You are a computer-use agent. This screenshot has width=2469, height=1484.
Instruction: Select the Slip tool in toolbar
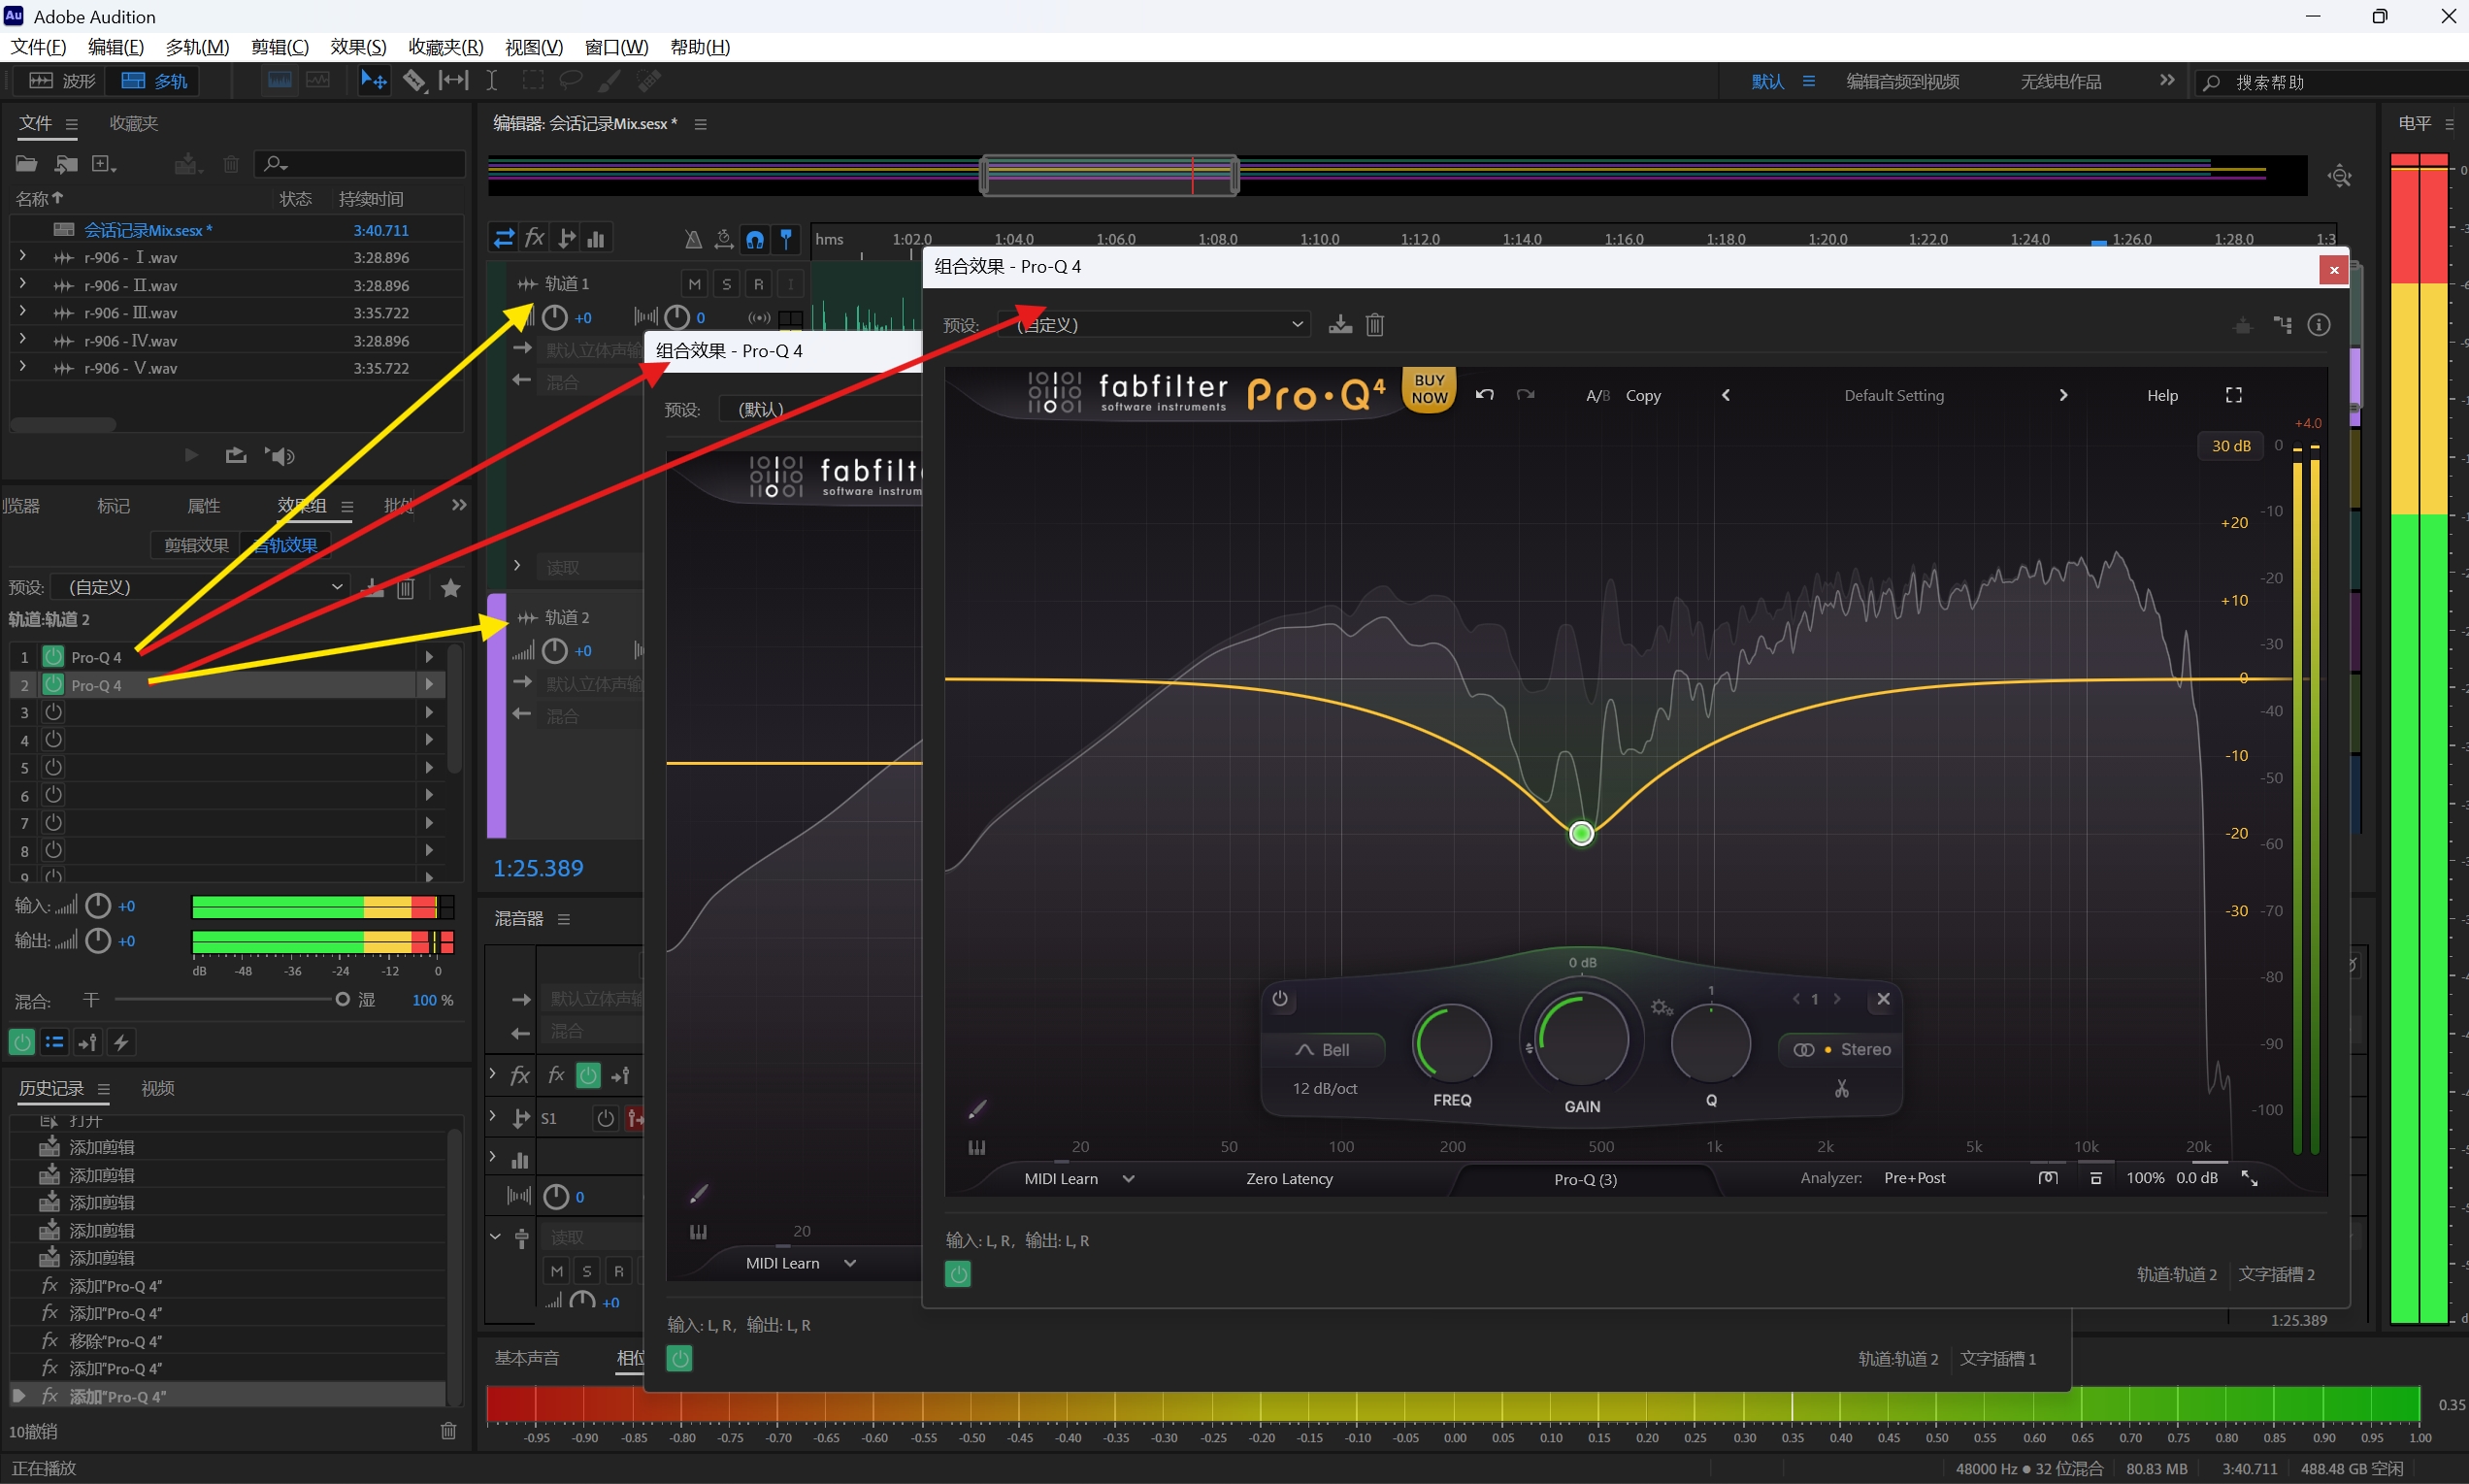coord(453,81)
